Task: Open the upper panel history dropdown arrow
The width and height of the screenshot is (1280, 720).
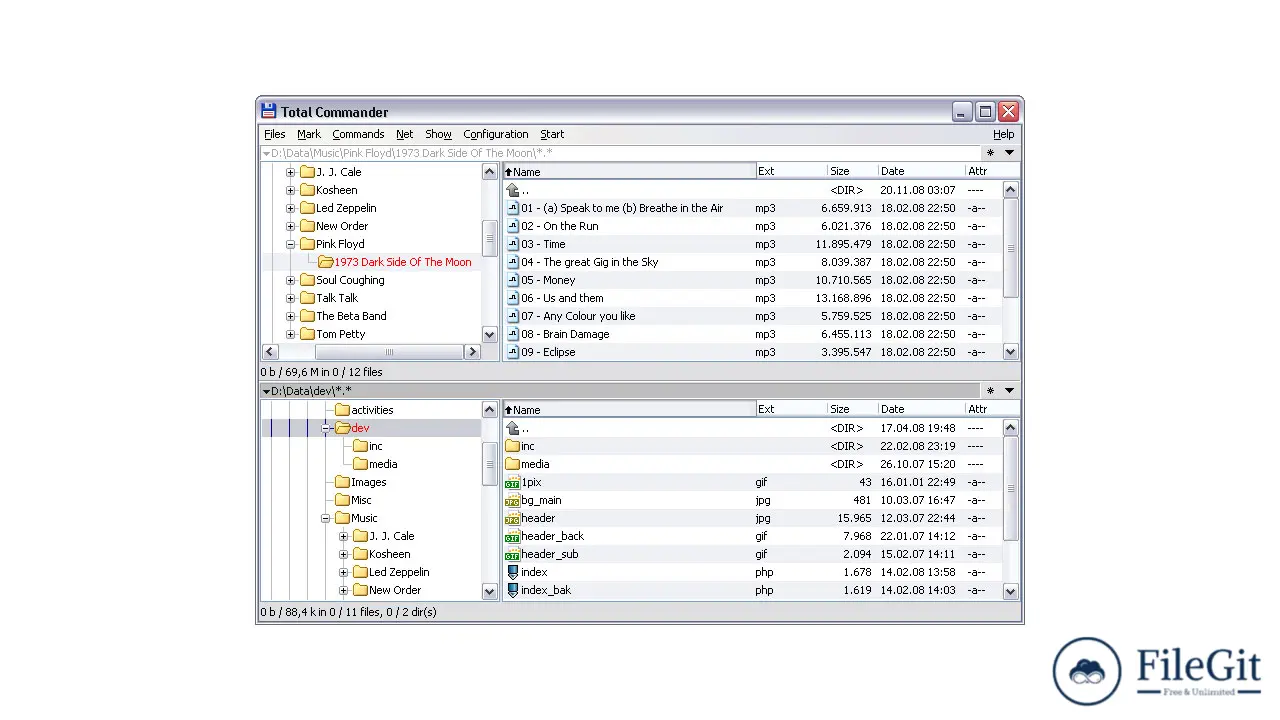Action: [1009, 153]
